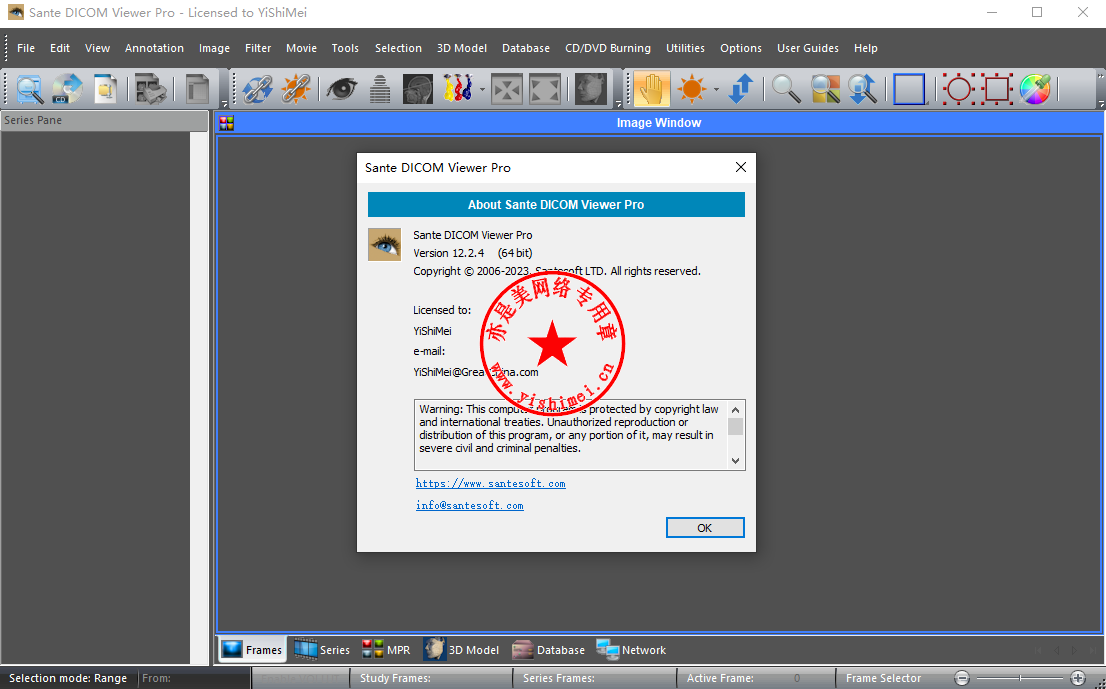Screen dimensions: 1106x689
Task: Close the About dialog with X
Action: [x=741, y=167]
